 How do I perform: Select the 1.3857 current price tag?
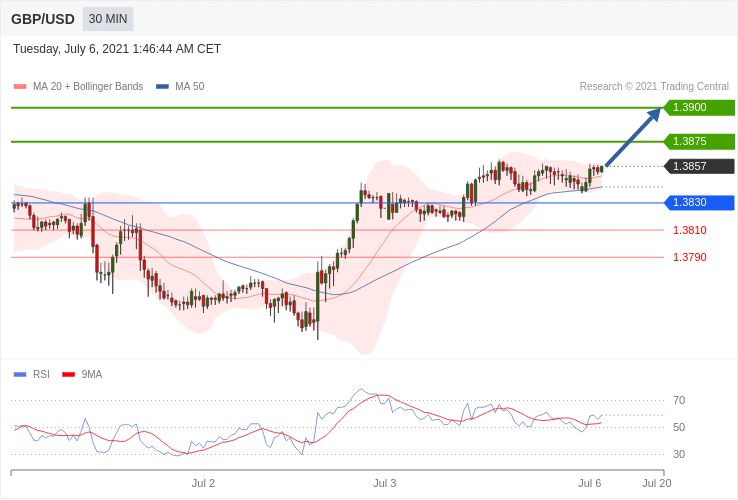(x=699, y=166)
